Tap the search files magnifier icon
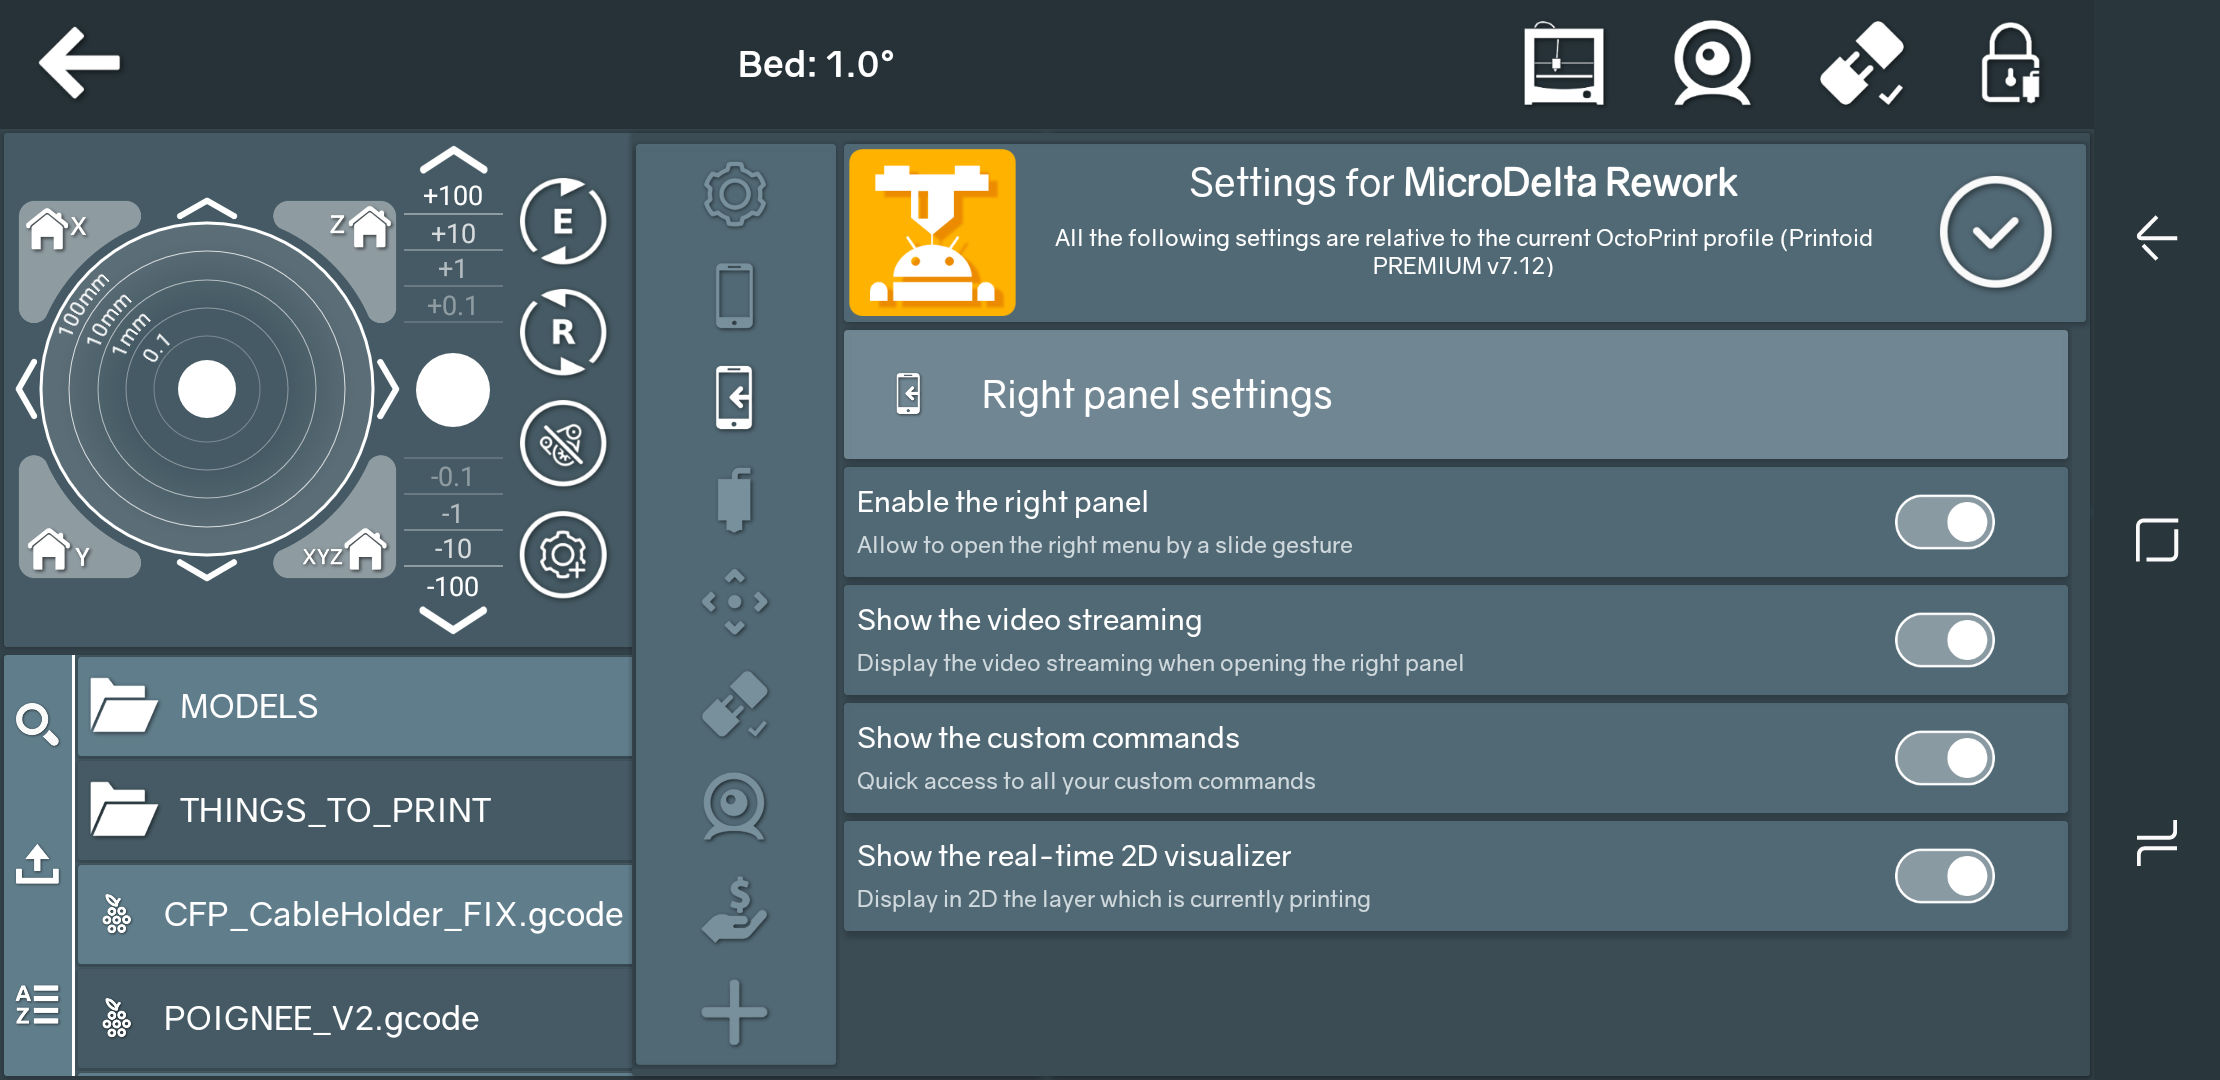Screen dimensions: 2220x1080 [x=37, y=723]
